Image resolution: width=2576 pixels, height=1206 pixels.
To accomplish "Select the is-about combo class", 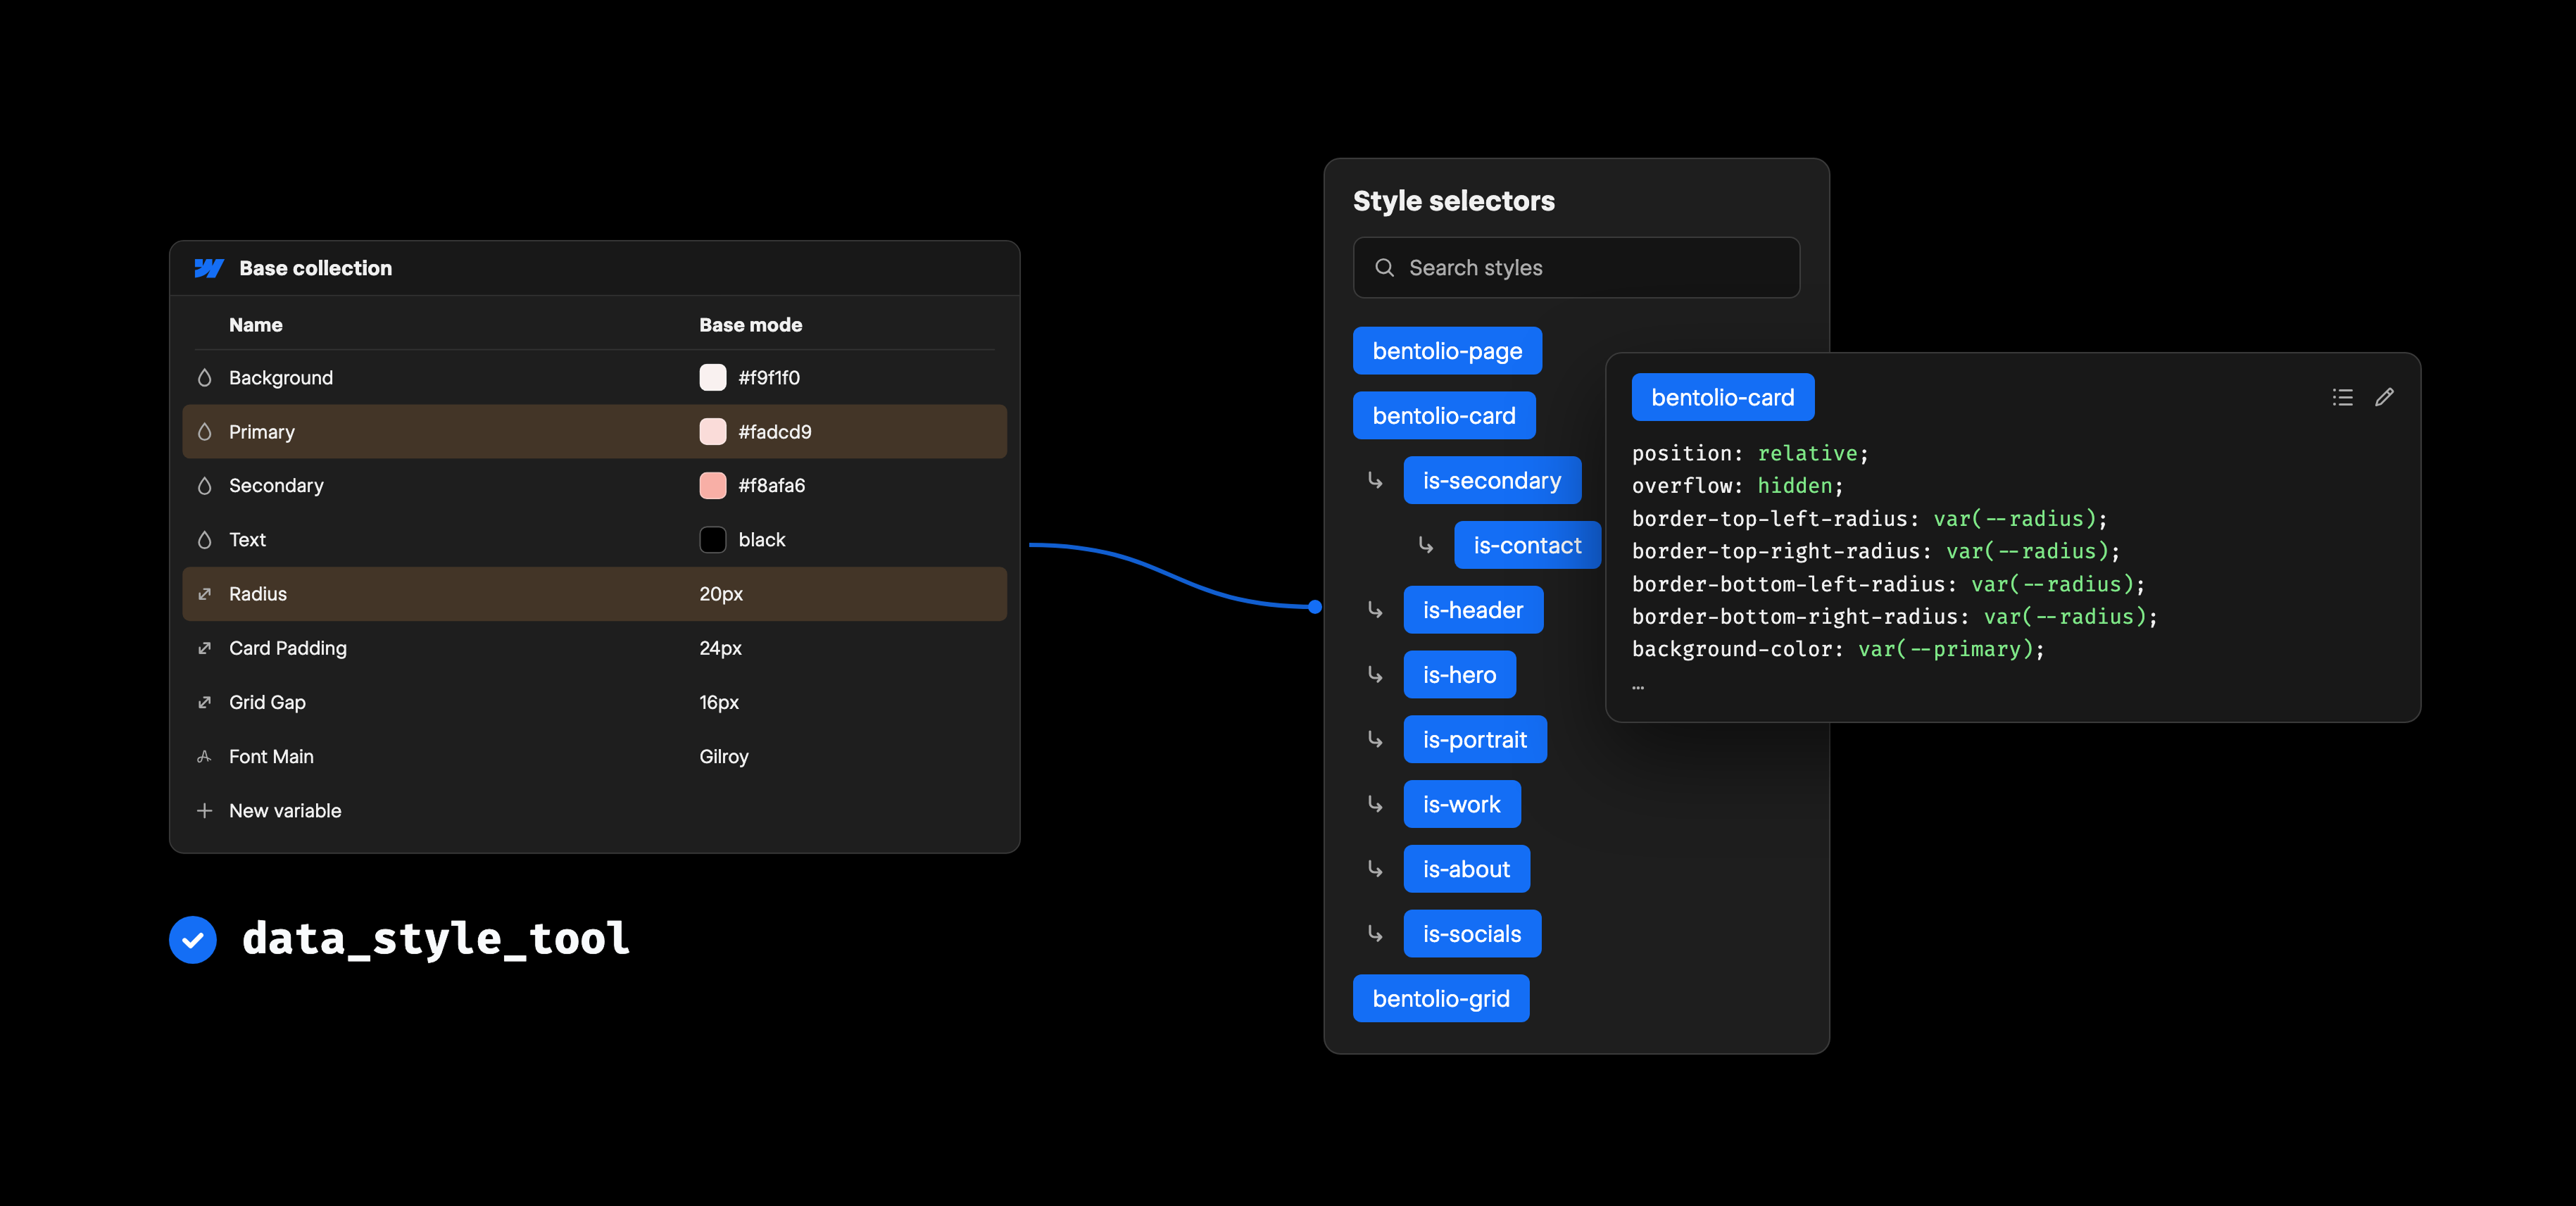I will click(1466, 870).
